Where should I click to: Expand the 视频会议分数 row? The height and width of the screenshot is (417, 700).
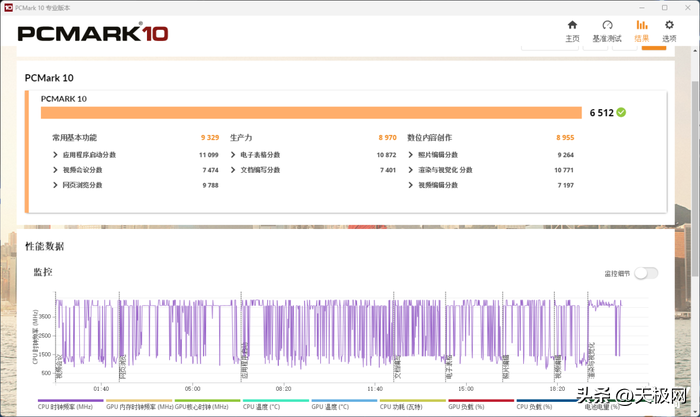point(56,170)
